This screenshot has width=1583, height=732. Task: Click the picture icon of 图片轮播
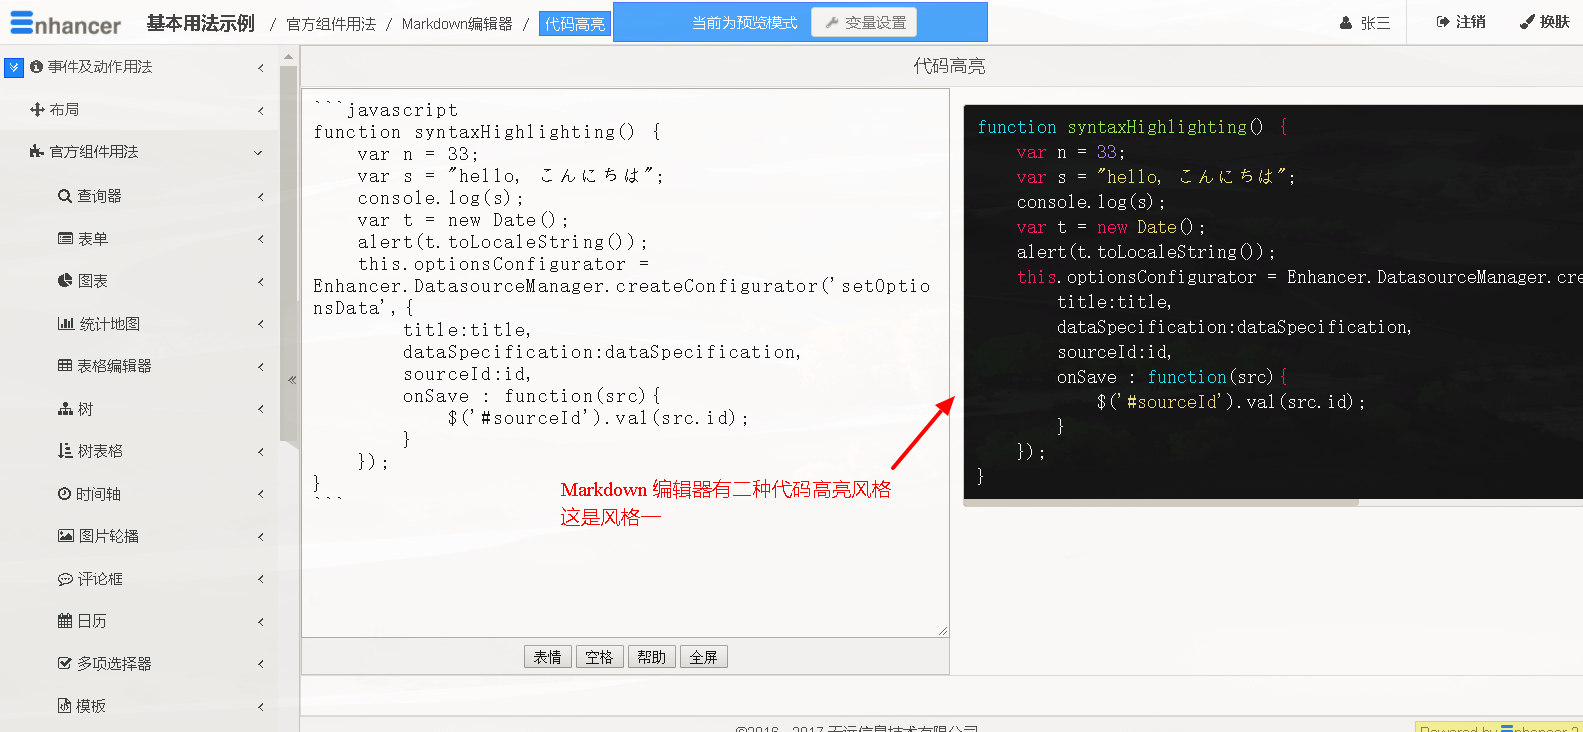(66, 536)
